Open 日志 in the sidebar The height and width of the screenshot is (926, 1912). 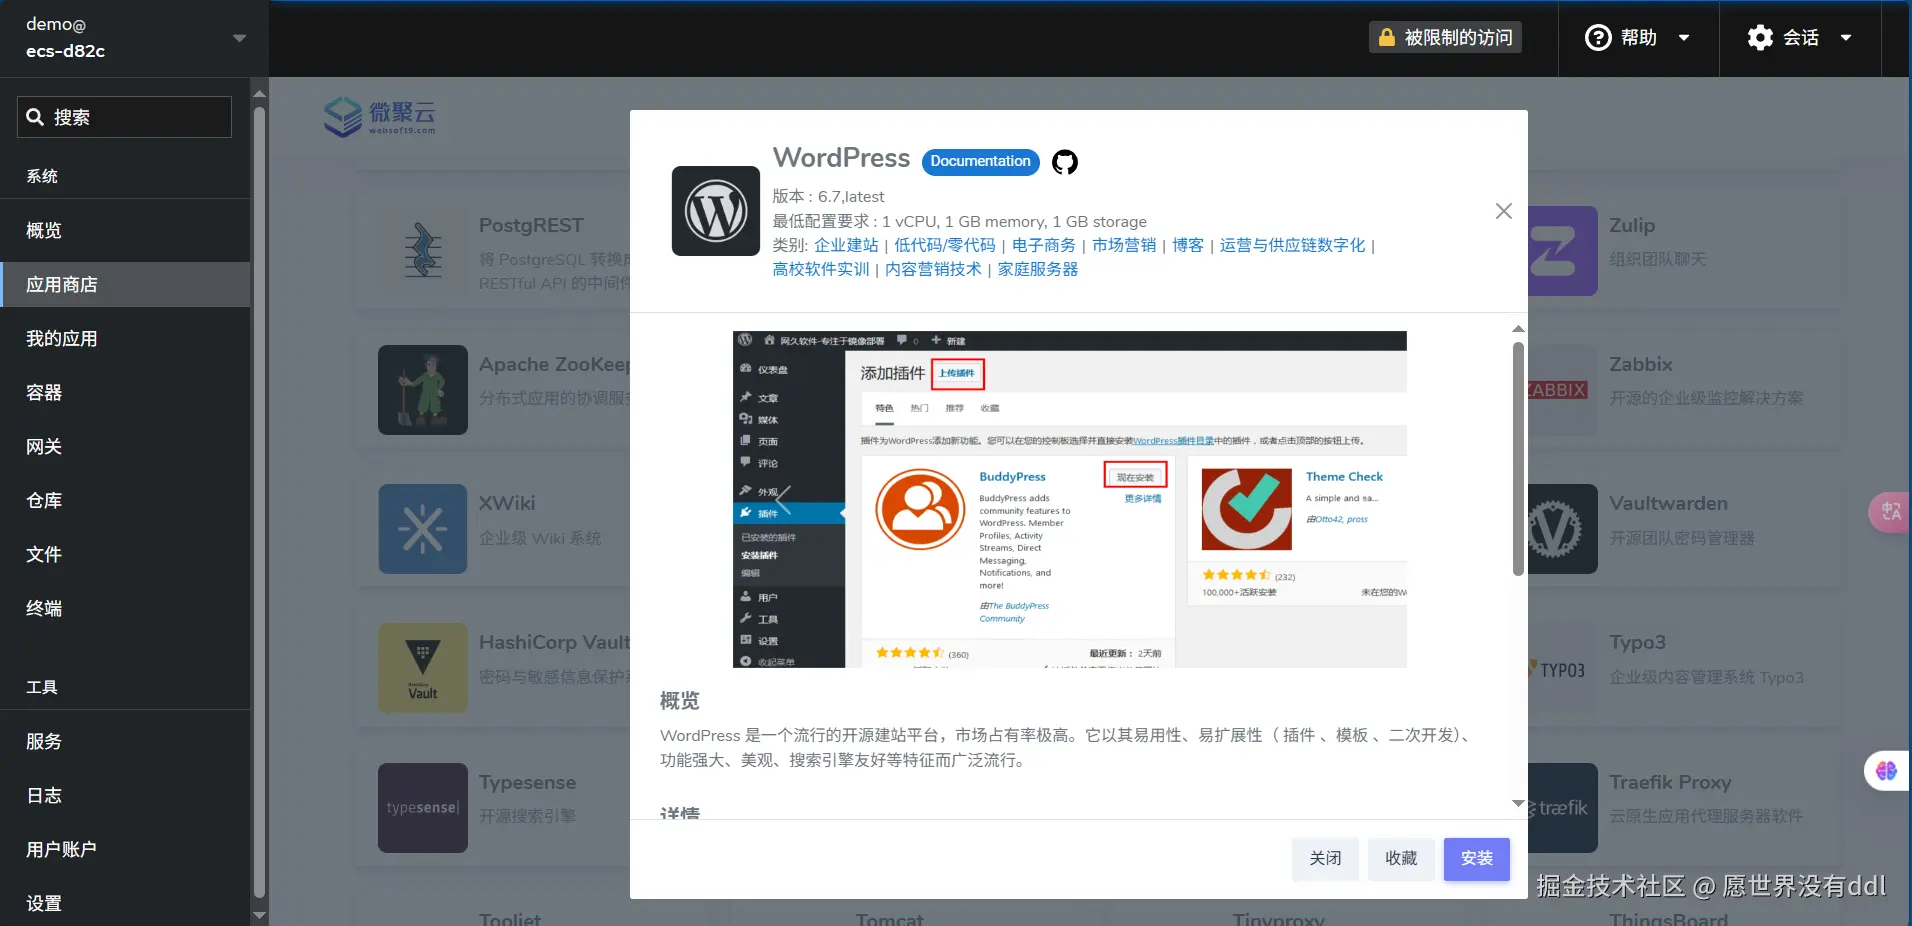coord(125,795)
